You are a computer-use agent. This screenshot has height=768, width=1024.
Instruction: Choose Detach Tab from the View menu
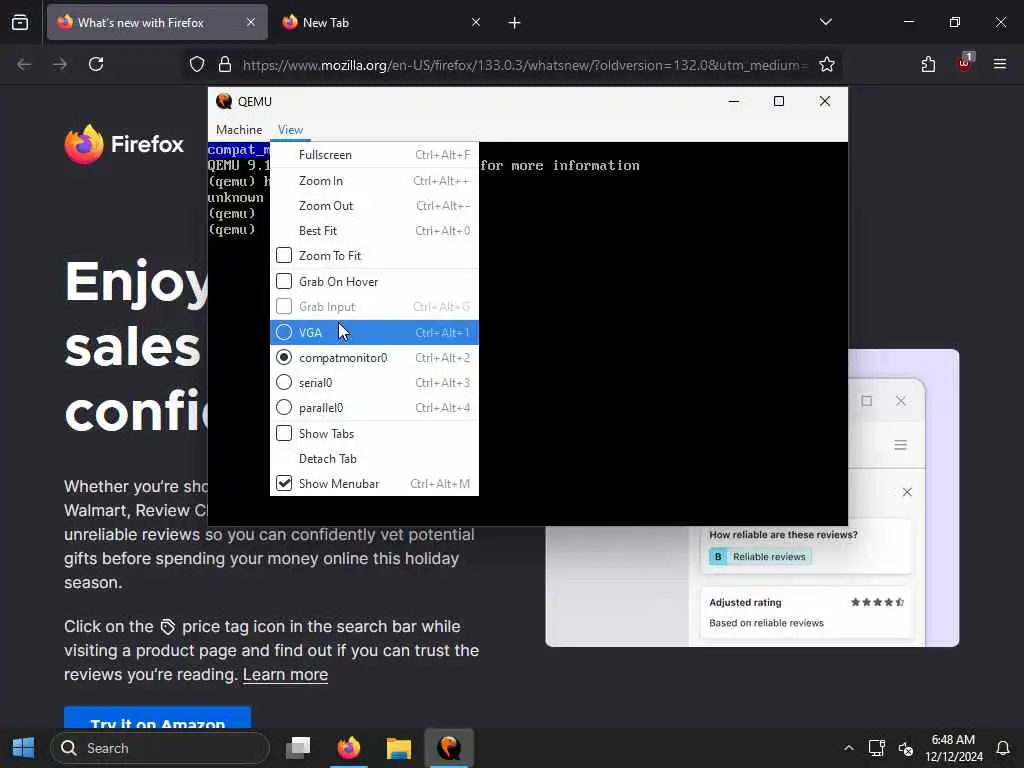point(374,458)
